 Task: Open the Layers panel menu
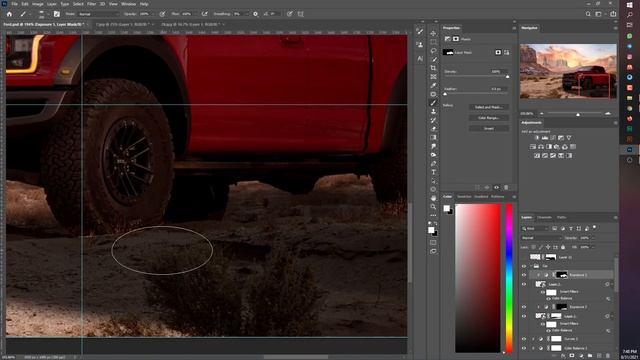615,218
